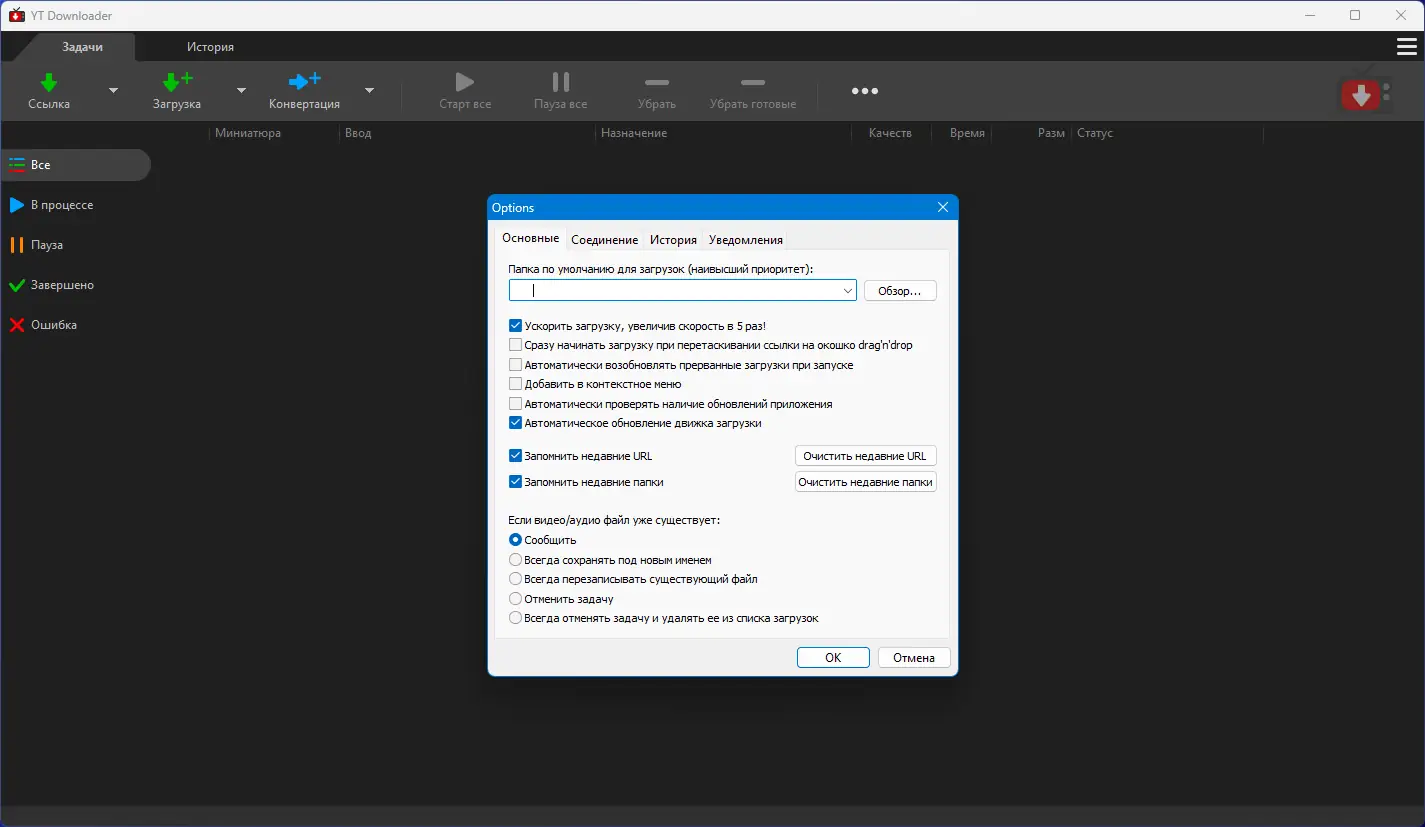
Task: Click the Время column header
Action: click(x=967, y=133)
